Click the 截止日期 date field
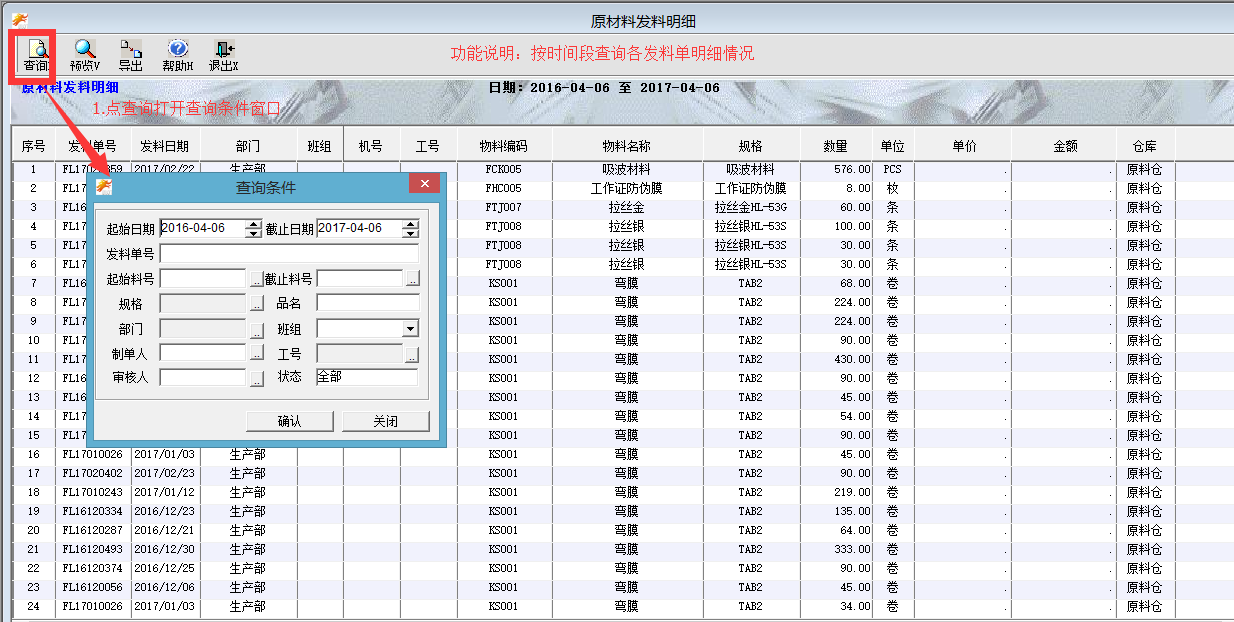Image resolution: width=1234 pixels, height=622 pixels. click(360, 229)
